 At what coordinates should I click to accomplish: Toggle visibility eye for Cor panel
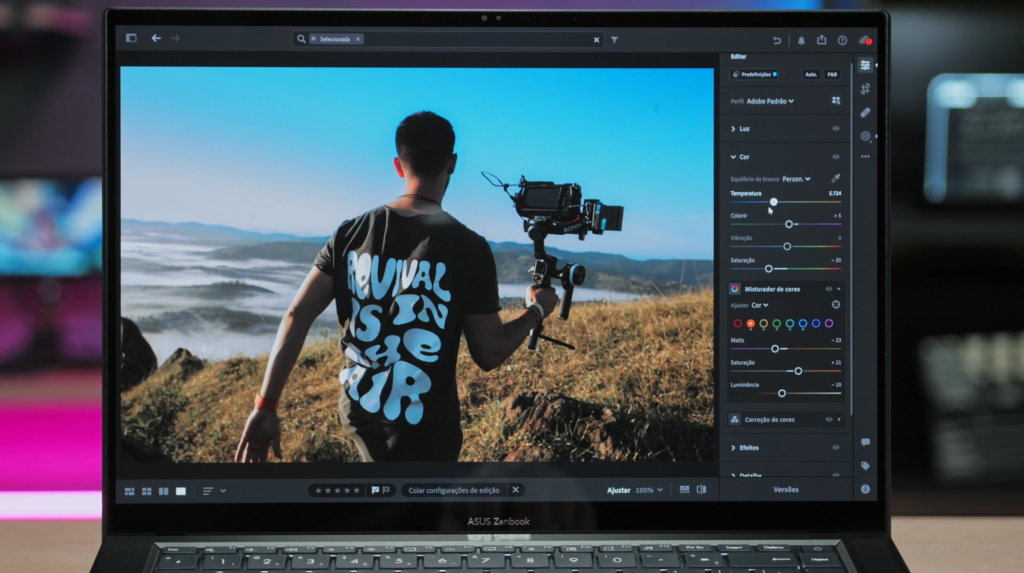tap(836, 157)
